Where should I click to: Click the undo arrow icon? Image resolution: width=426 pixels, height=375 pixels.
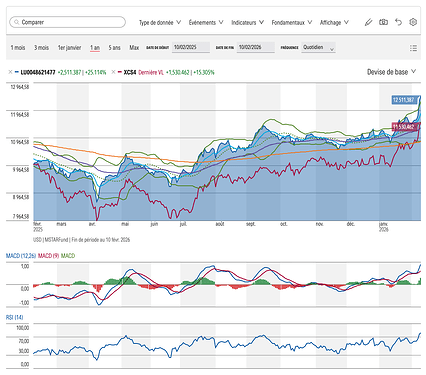point(398,22)
